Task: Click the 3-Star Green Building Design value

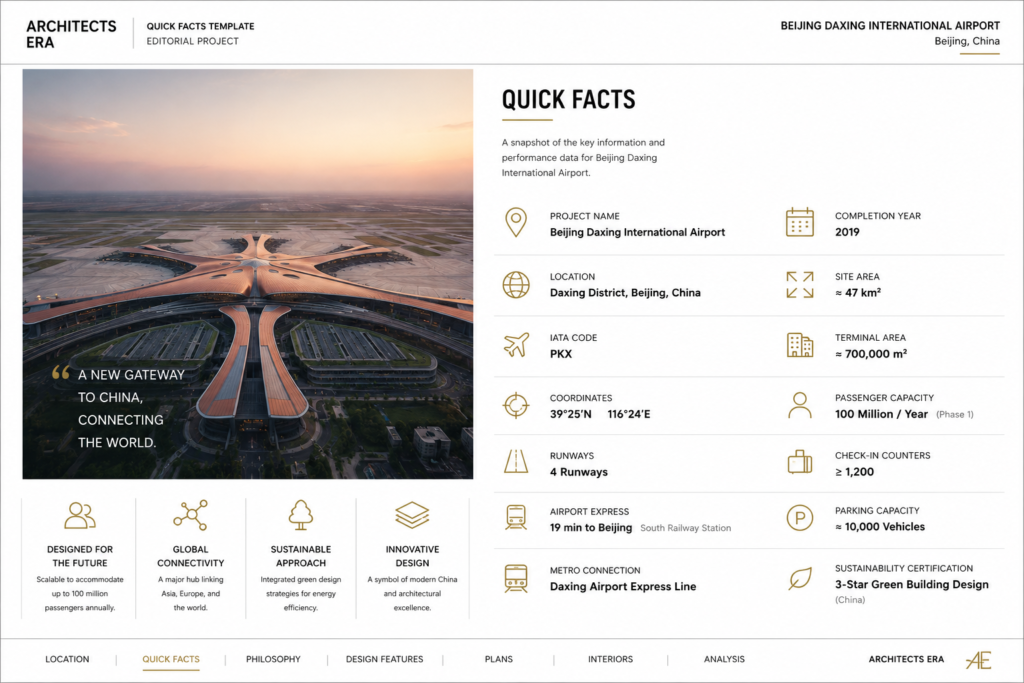Action: [912, 584]
